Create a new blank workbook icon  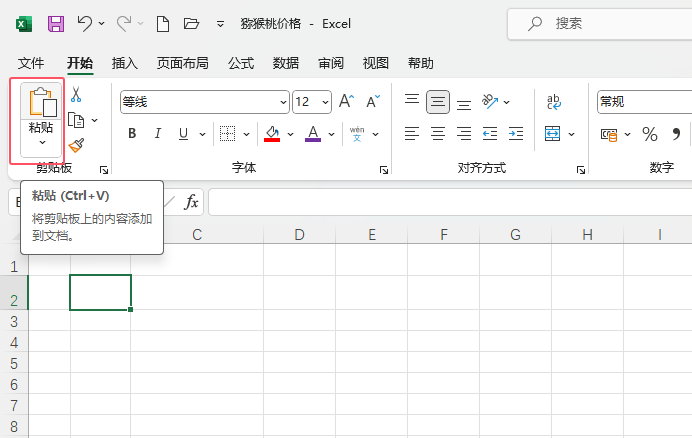(x=163, y=23)
